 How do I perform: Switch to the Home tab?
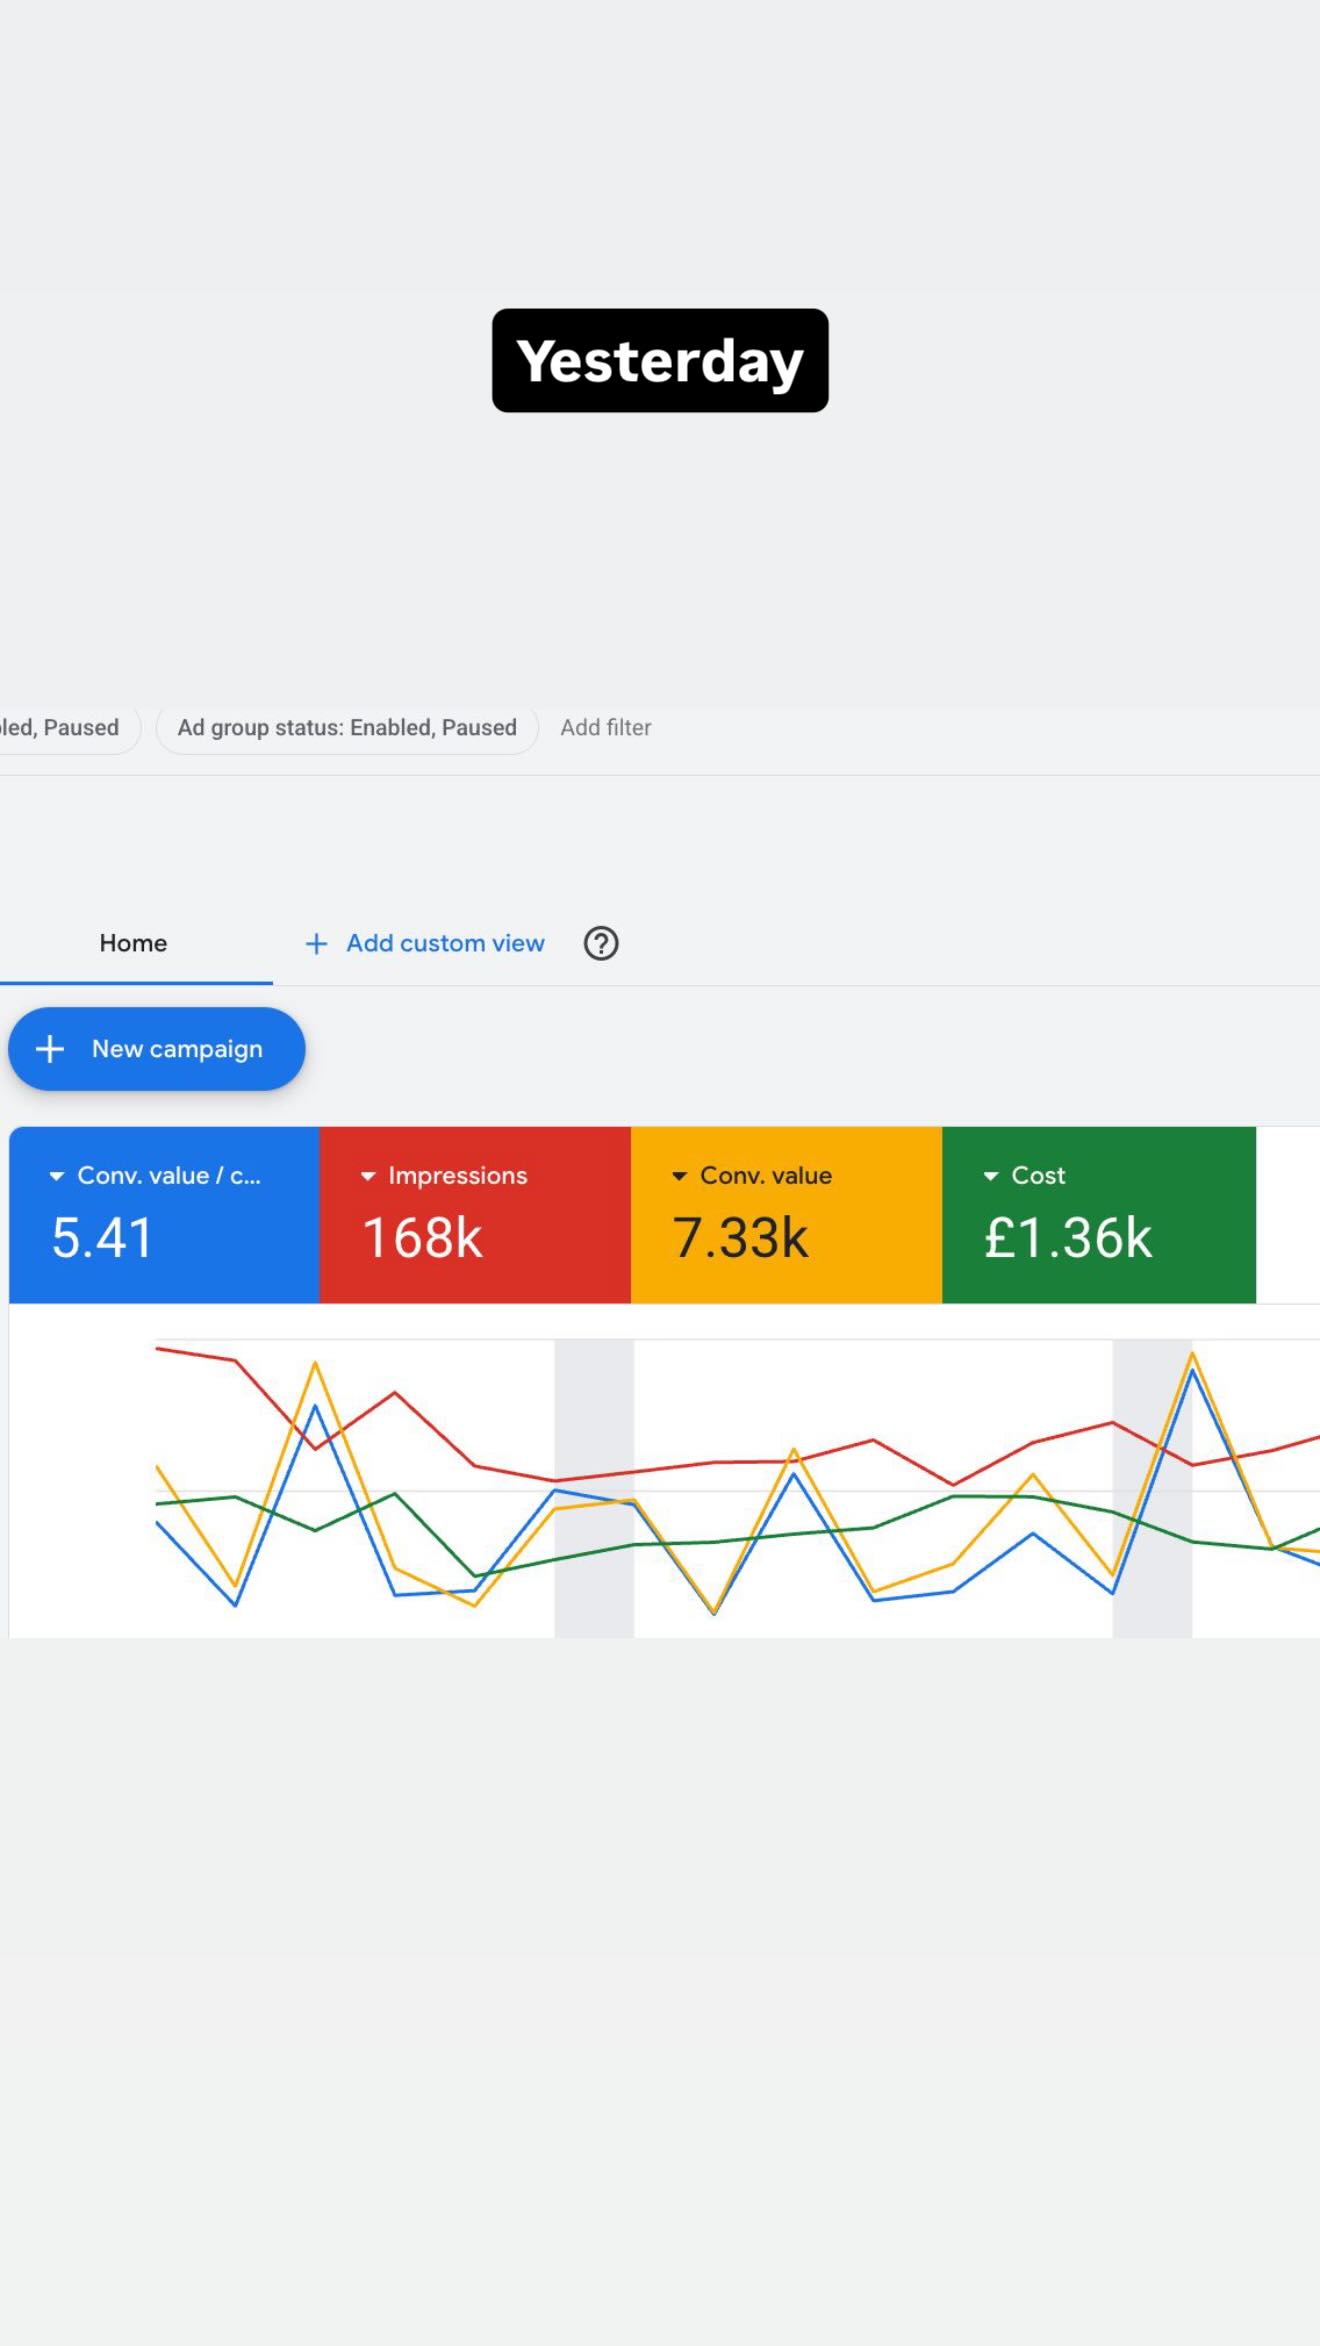tap(134, 943)
